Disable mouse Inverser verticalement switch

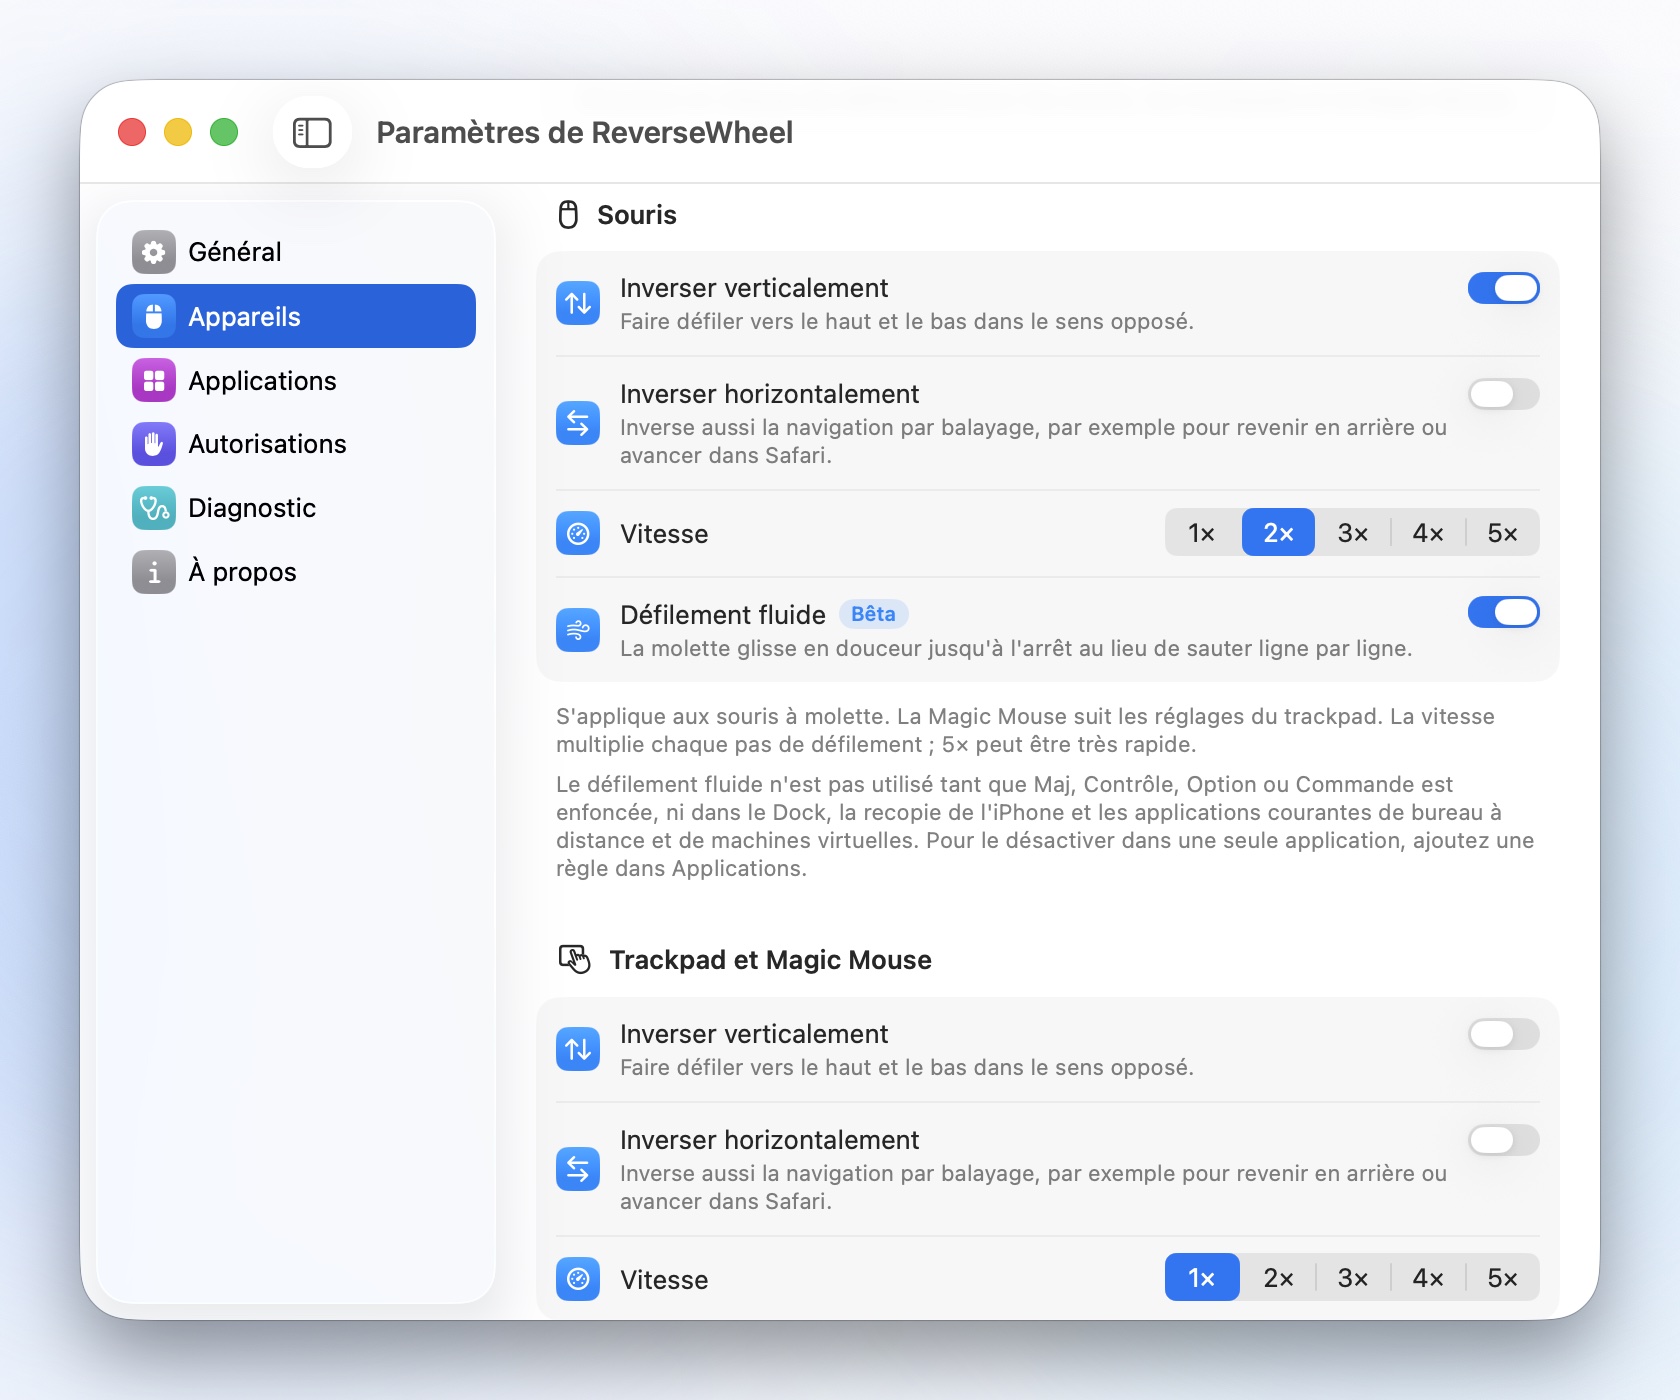pyautogui.click(x=1503, y=288)
